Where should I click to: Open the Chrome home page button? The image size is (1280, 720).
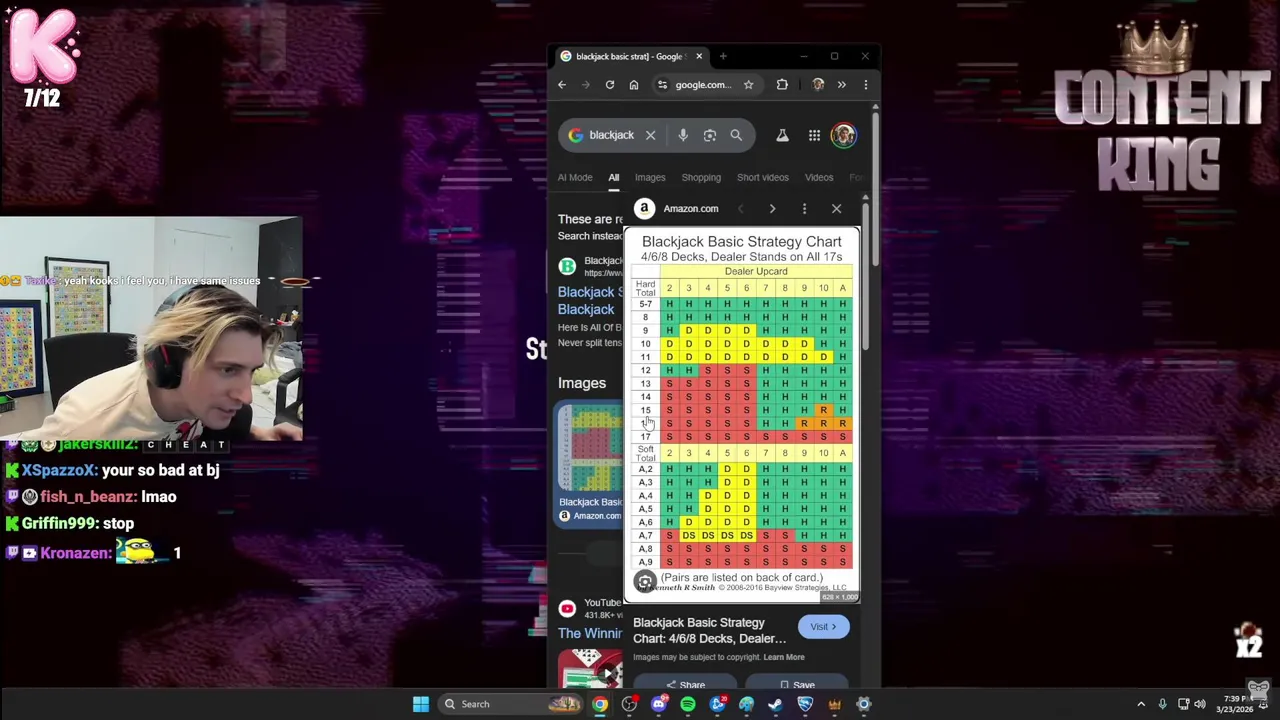[634, 85]
